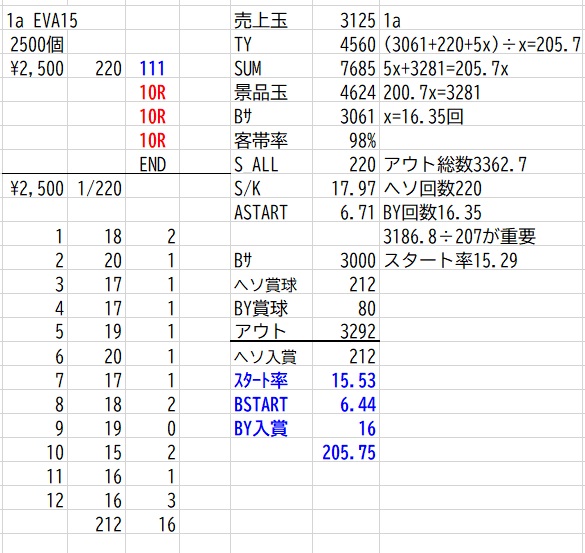The width and height of the screenshot is (585, 553).
Task: Click the スタート率15.29 note cell
Action: click(x=450, y=260)
